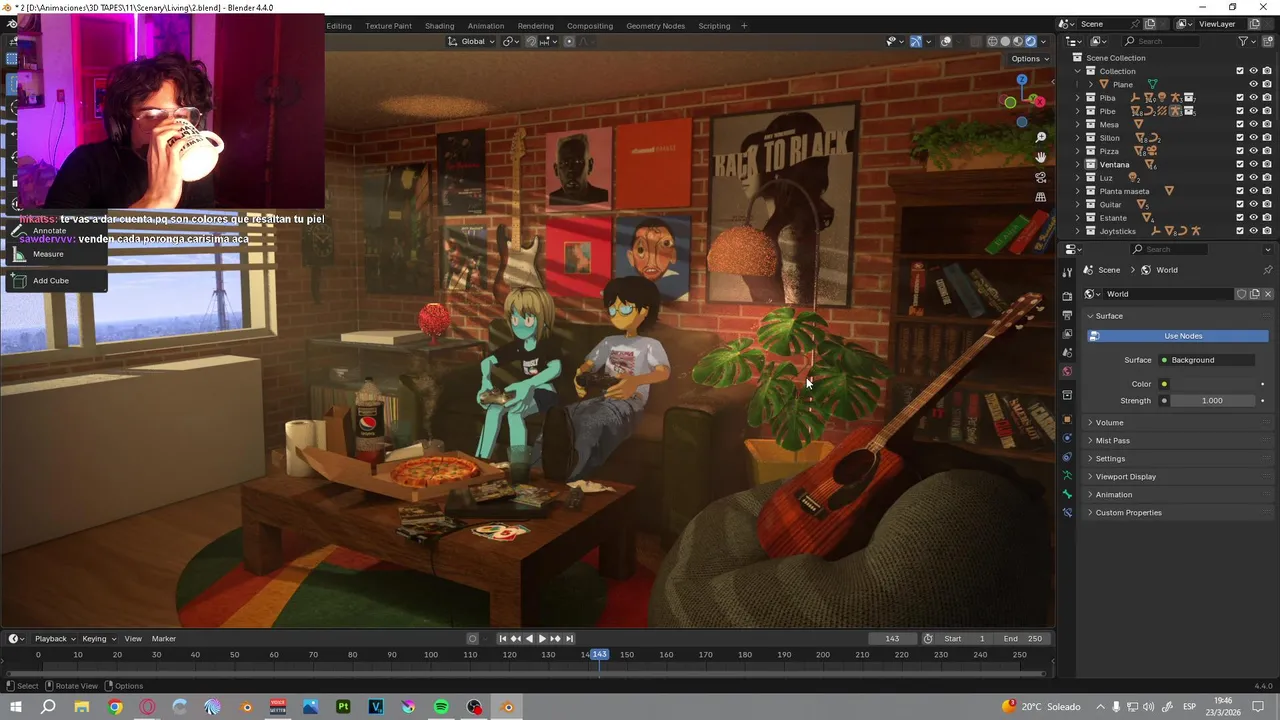Disable Pizza collection in renders
1280x720 pixels.
(1267, 151)
